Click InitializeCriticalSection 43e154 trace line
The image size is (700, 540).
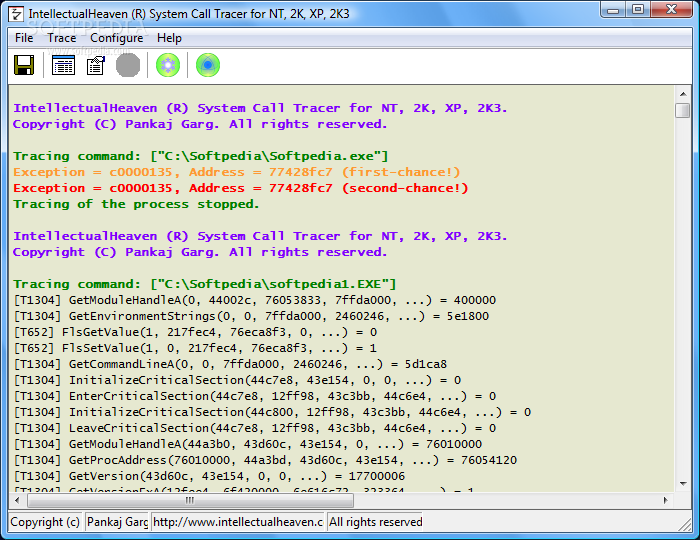coord(237,381)
